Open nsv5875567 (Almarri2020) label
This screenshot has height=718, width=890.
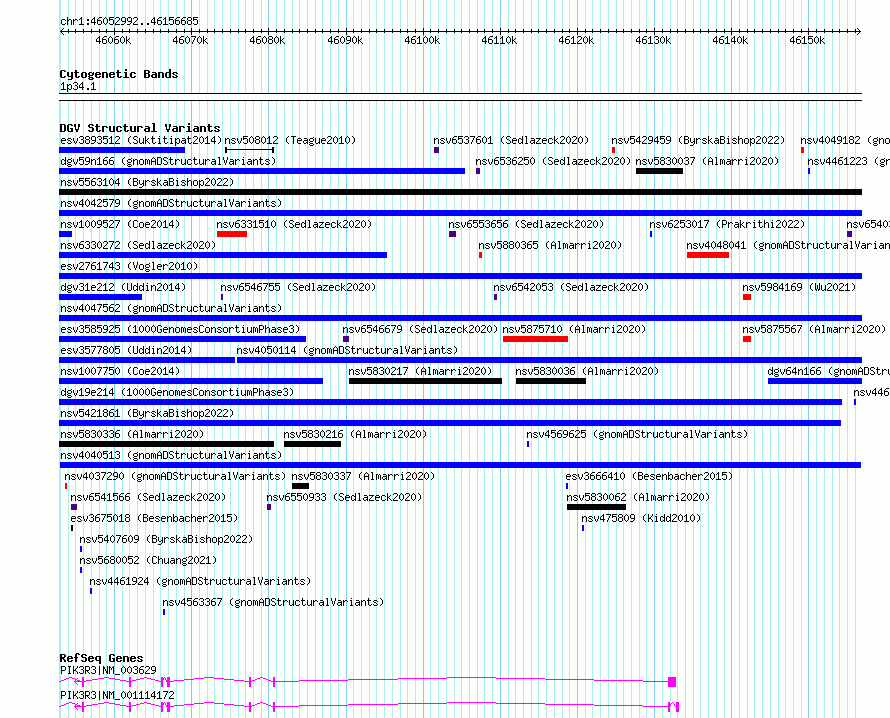pos(814,329)
